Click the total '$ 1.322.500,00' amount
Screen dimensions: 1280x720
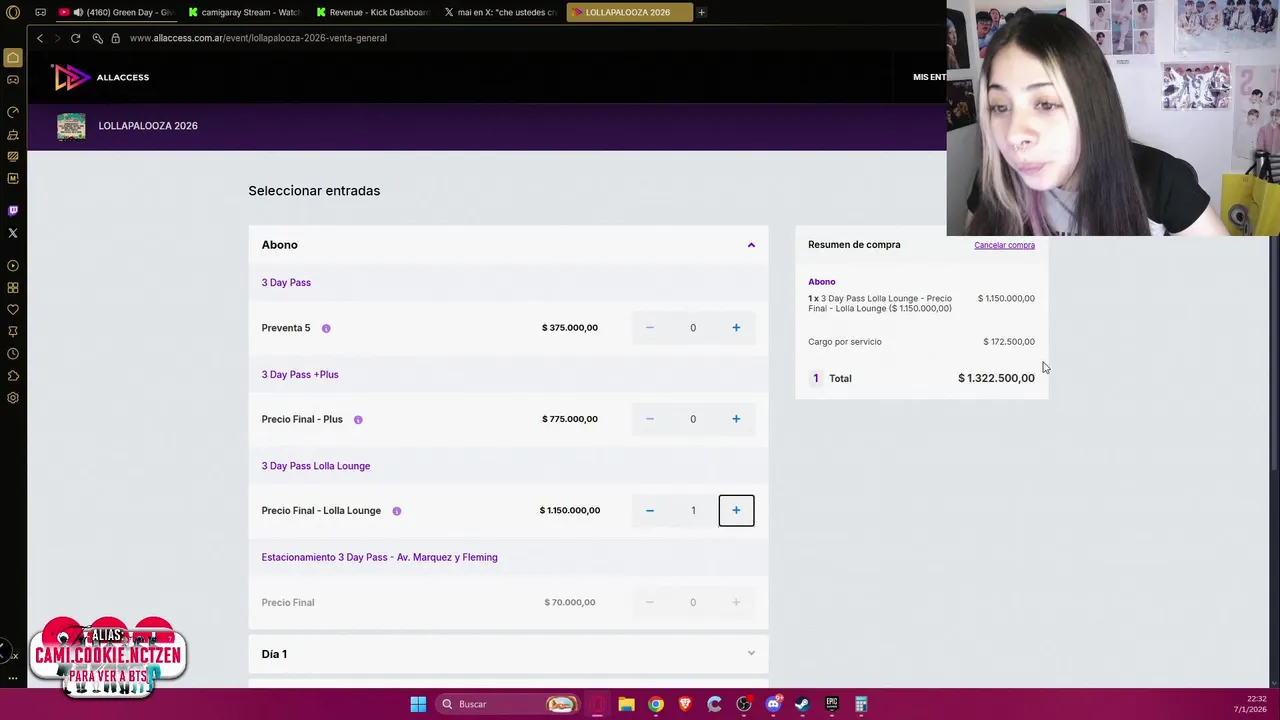pyautogui.click(x=996, y=379)
